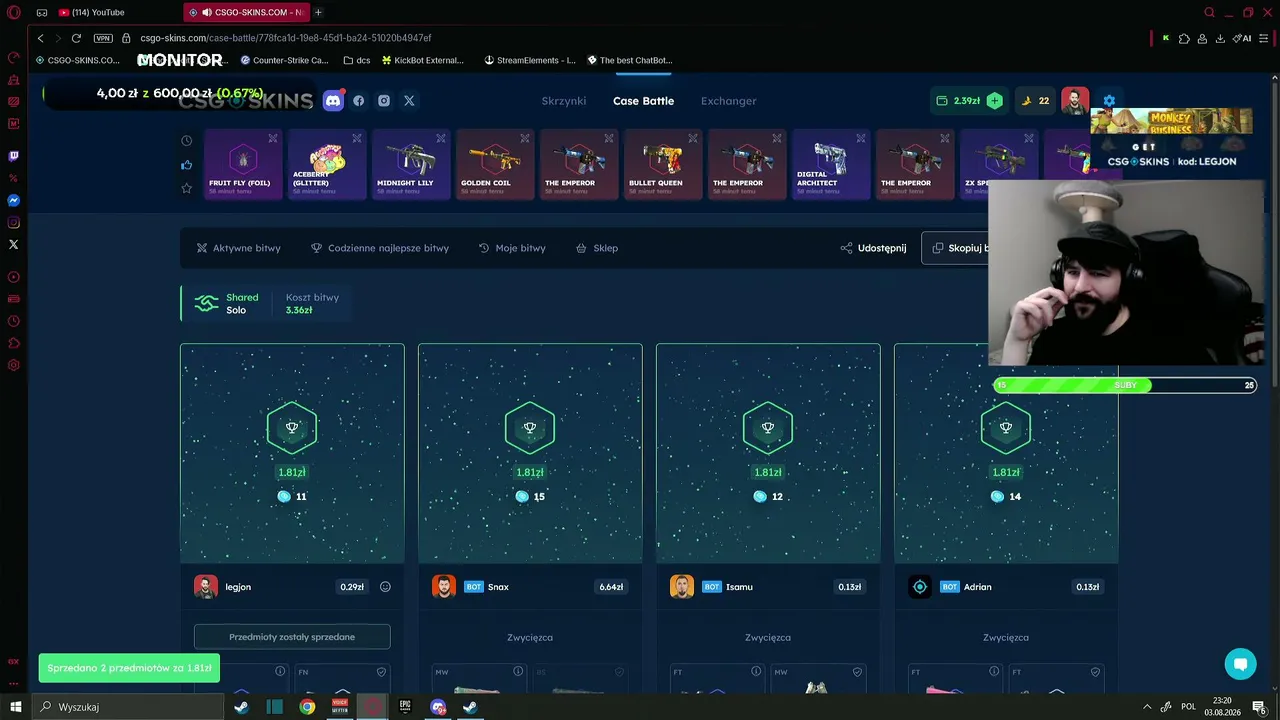Click the Udostępnij share button
1280x720 pixels.
[x=873, y=248]
